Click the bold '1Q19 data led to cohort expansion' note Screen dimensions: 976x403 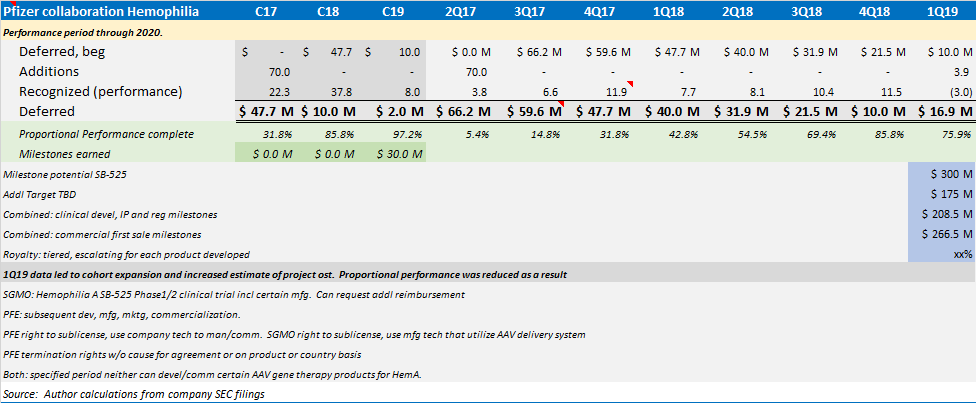(x=284, y=274)
